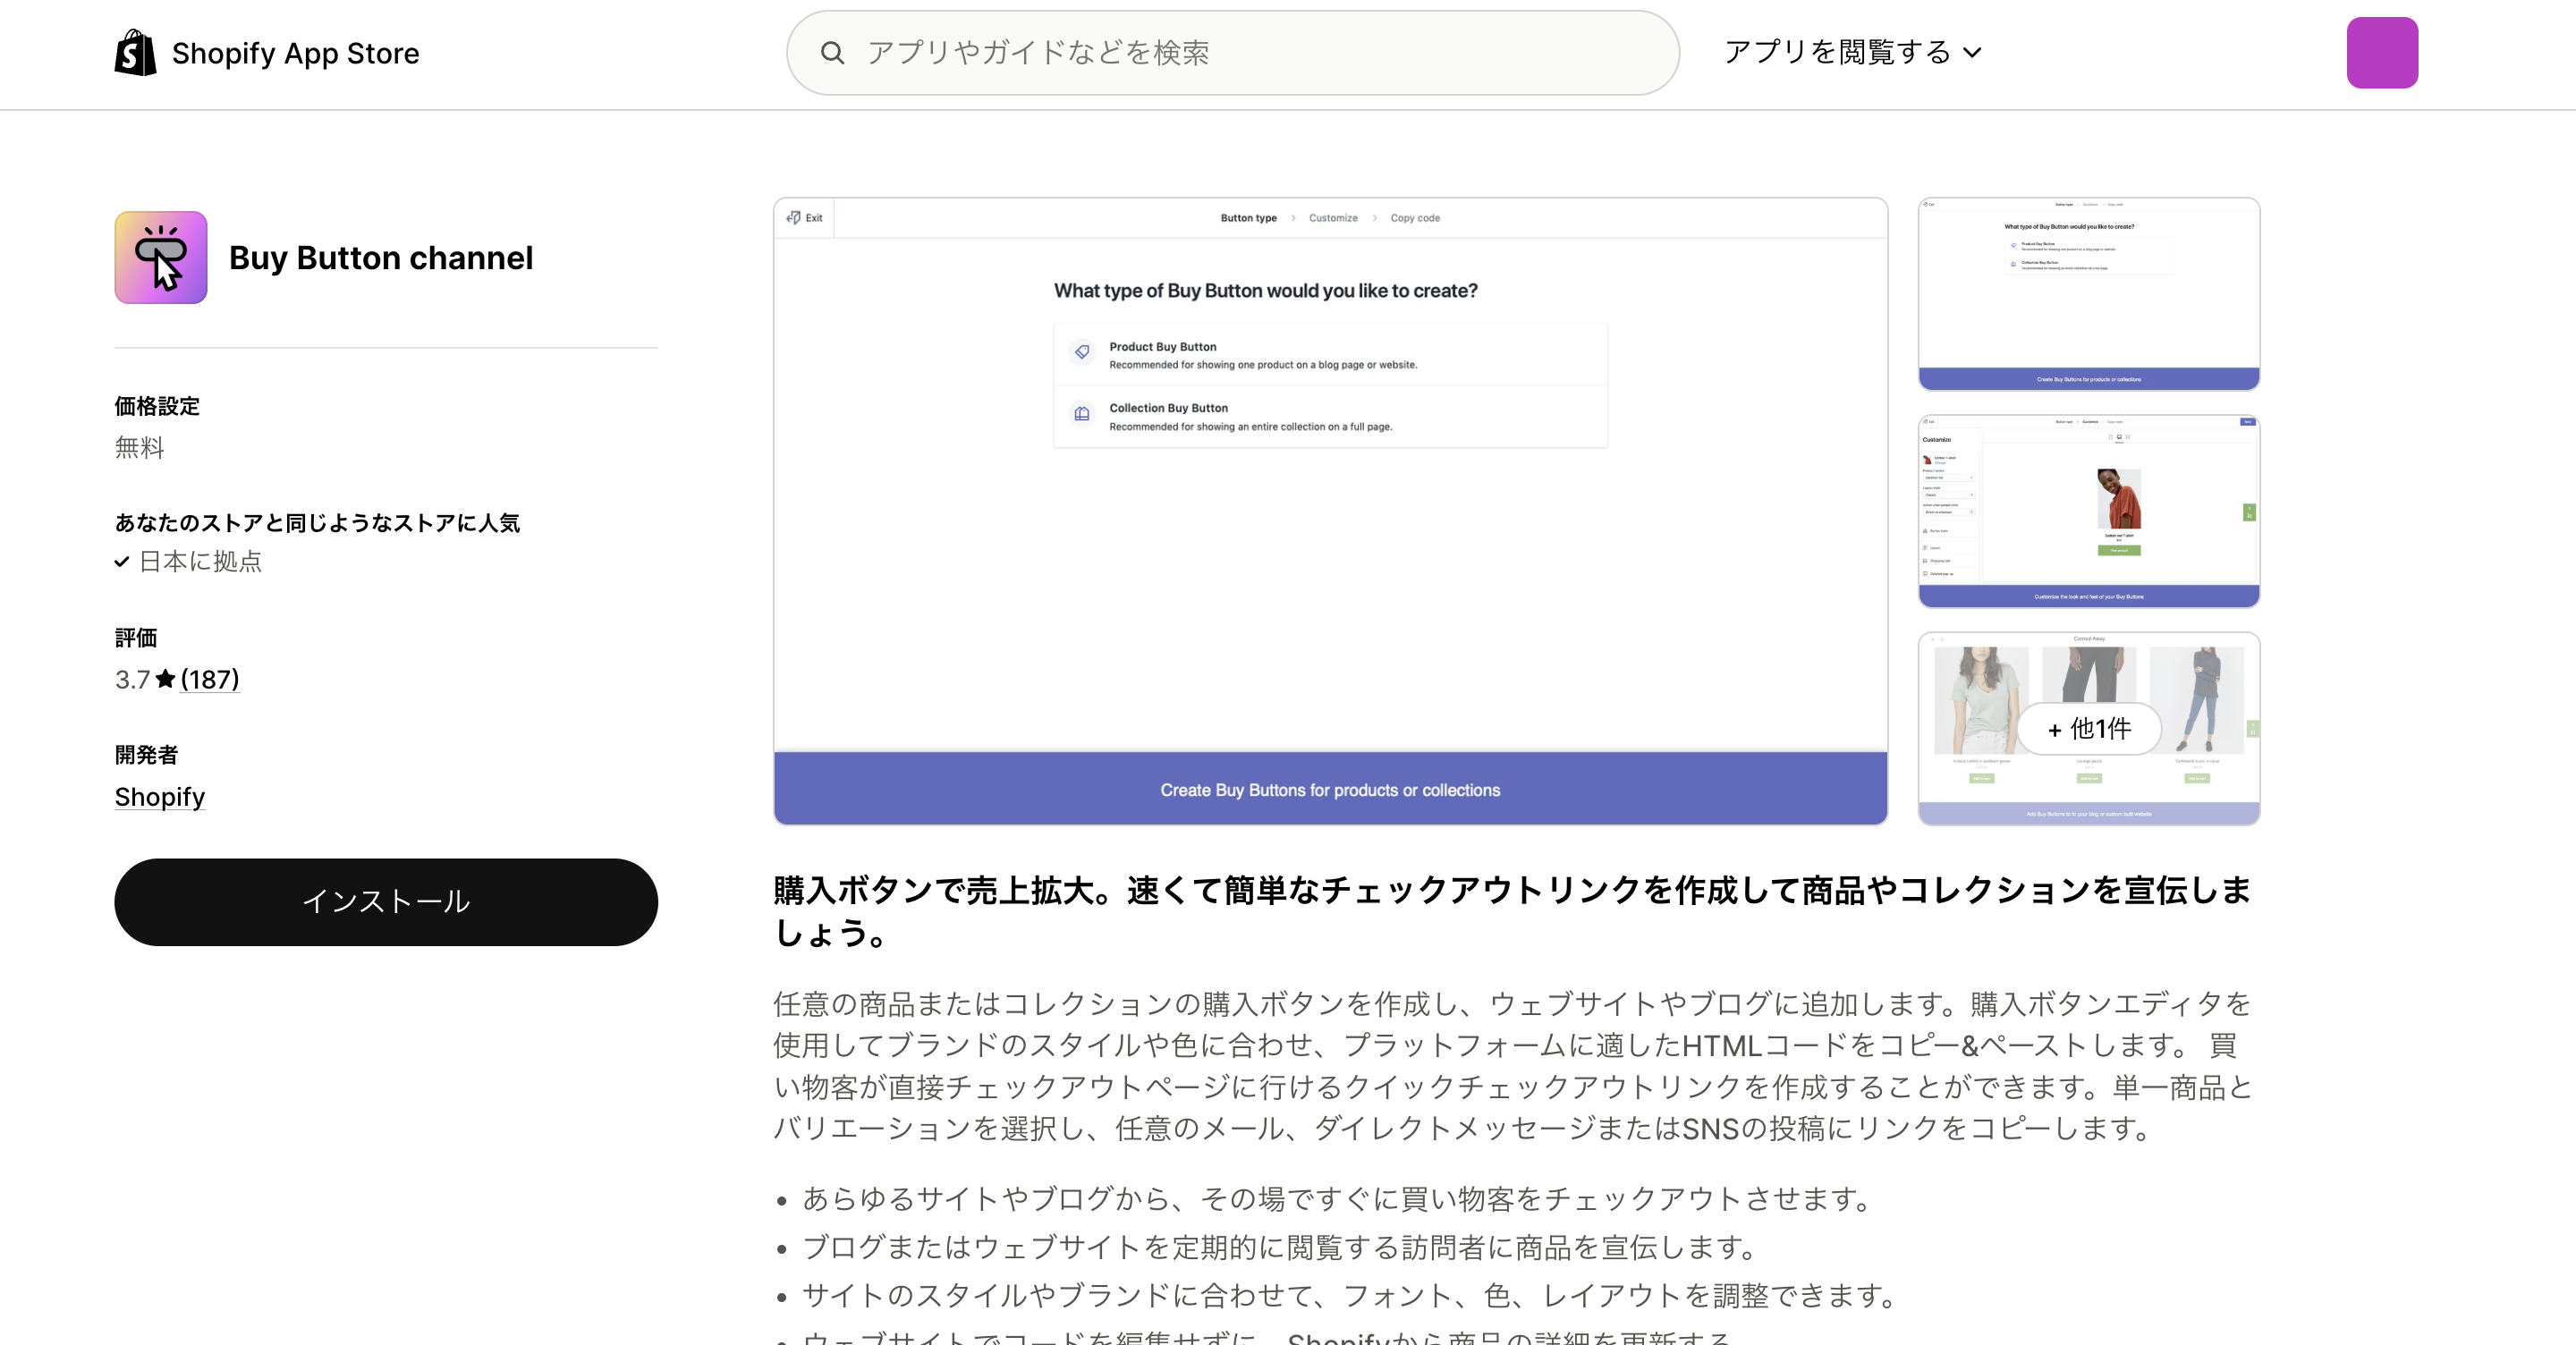This screenshot has width=2576, height=1345.
Task: Click the 日本に拠点 checkmark icon
Action: coord(122,562)
